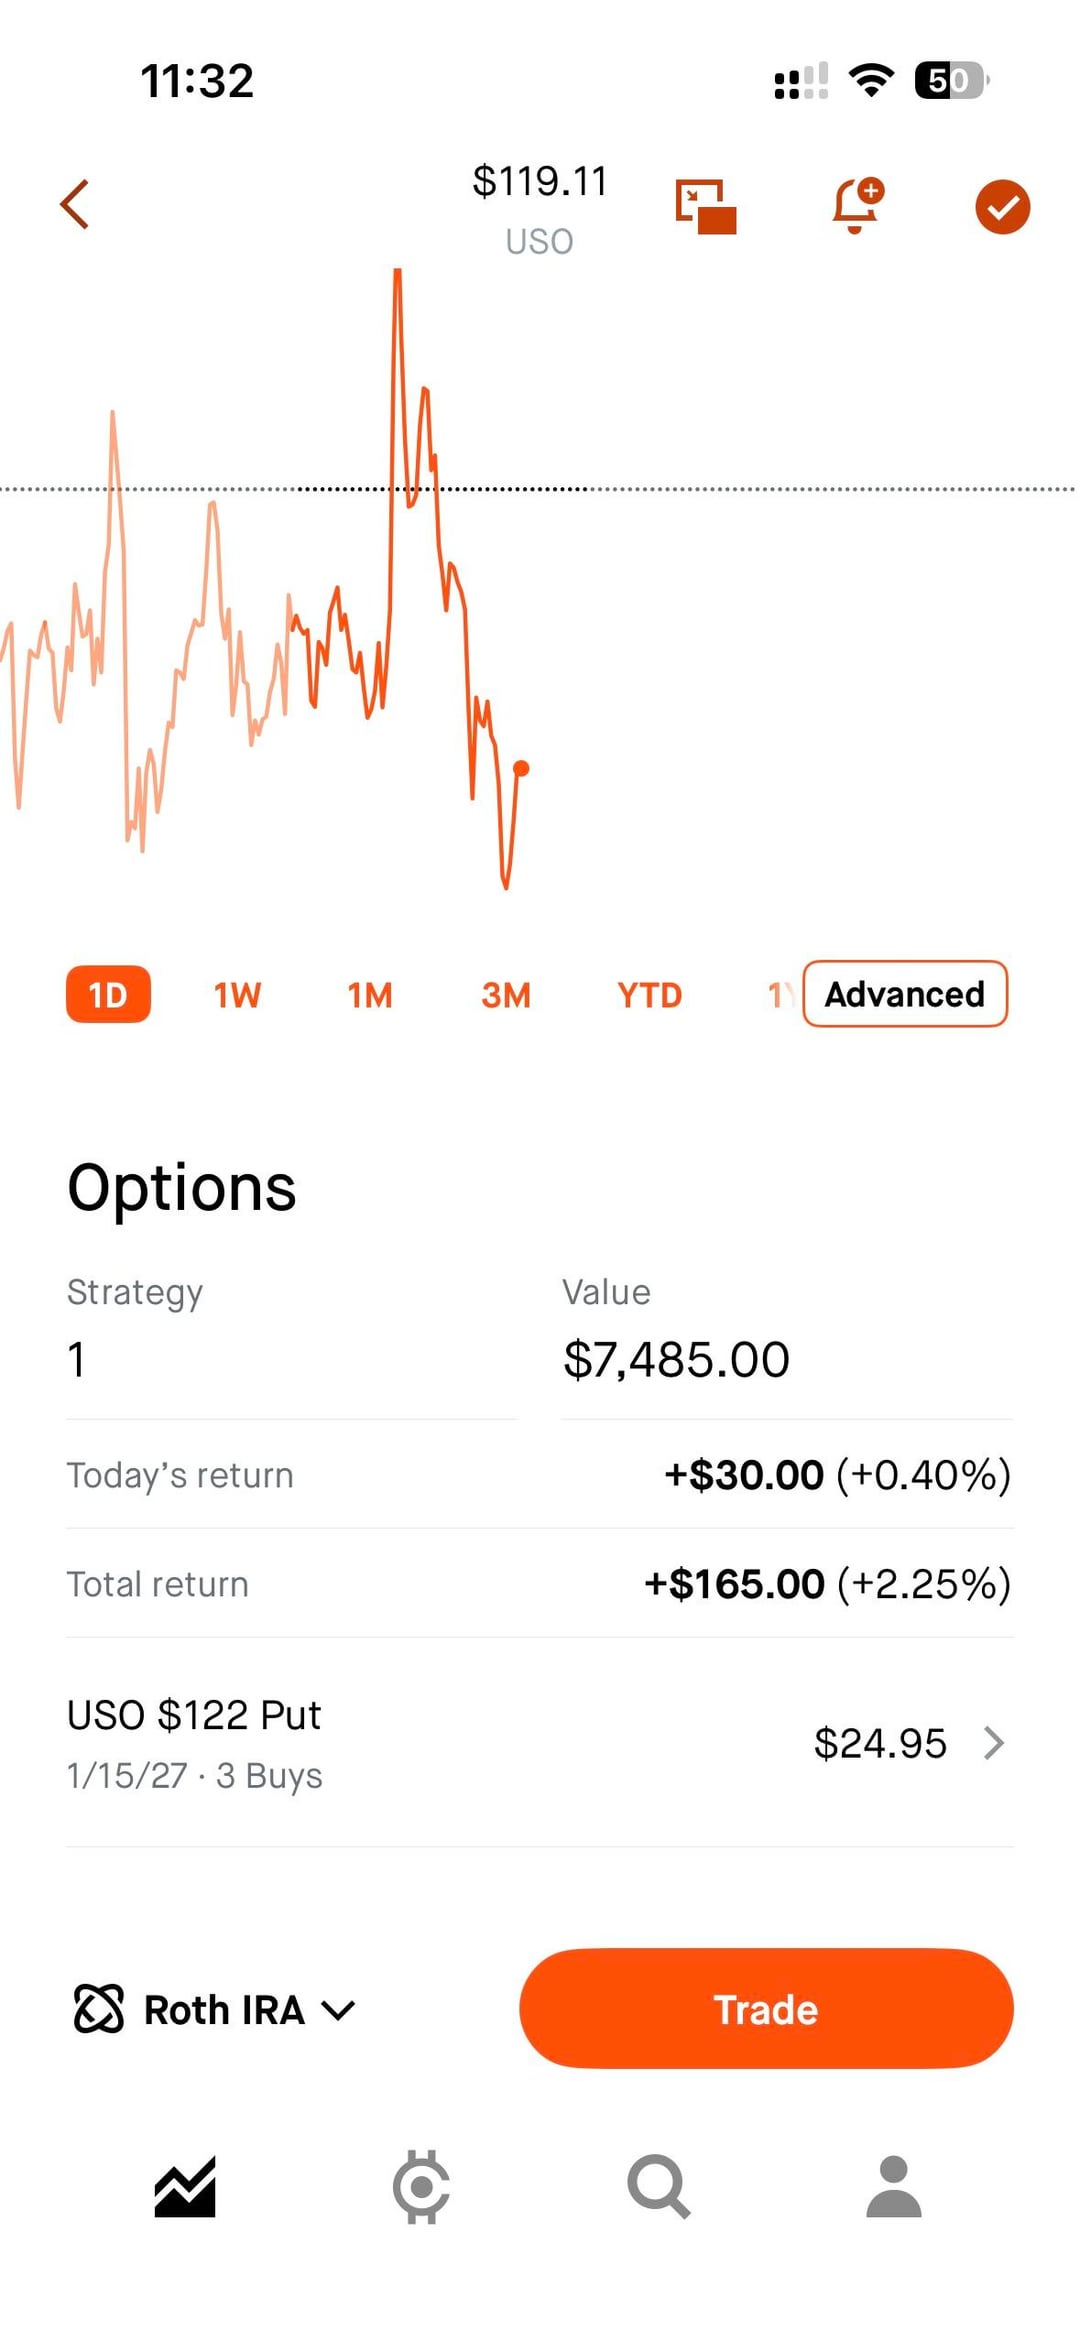
Task: Switch chart to 3M range
Action: coord(506,995)
